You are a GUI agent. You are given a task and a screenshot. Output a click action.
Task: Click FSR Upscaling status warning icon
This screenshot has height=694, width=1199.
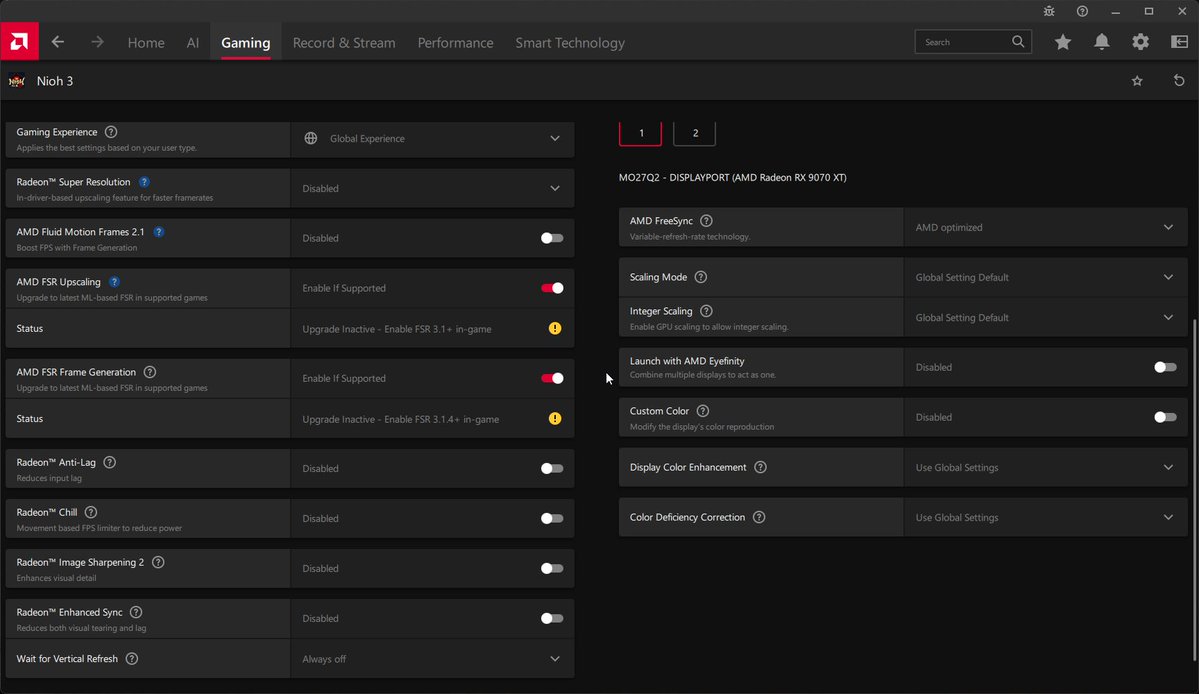(555, 329)
